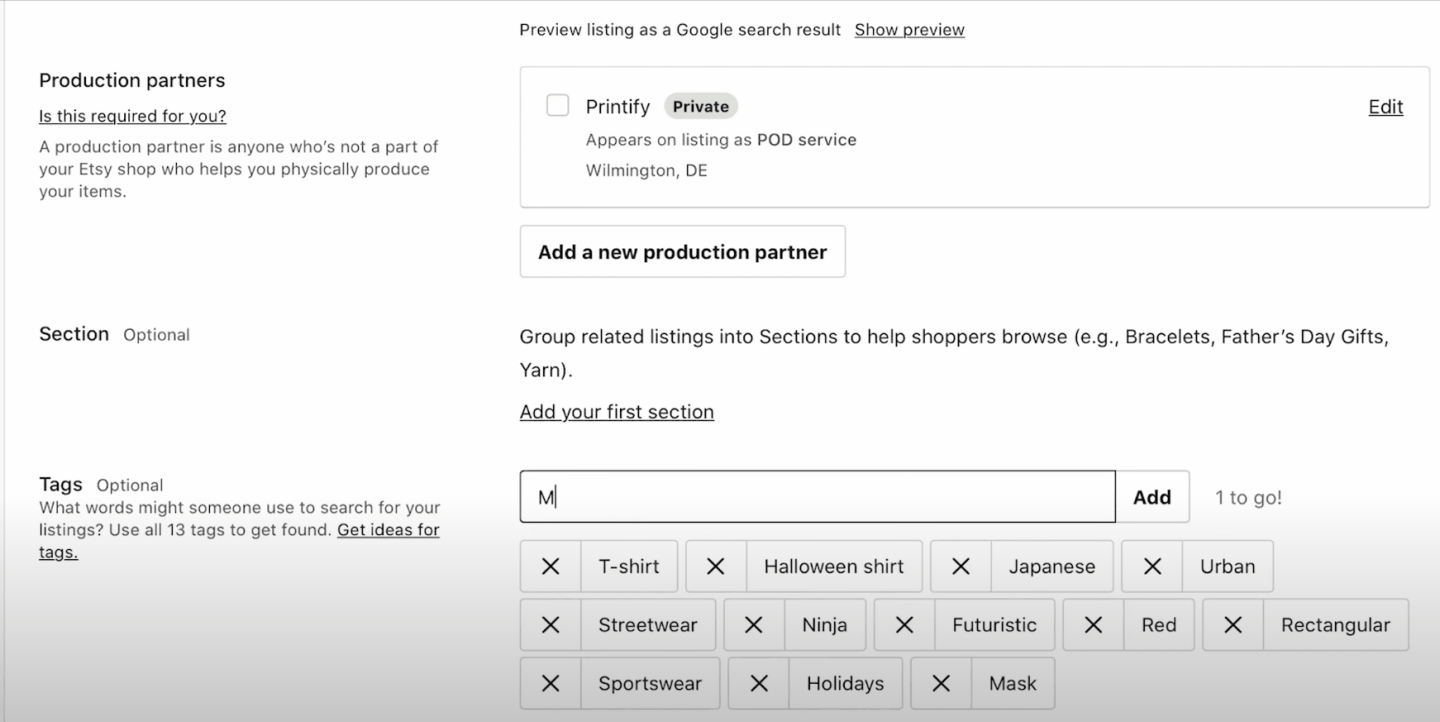
Task: Remove the Japanese tag
Action: click(961, 566)
